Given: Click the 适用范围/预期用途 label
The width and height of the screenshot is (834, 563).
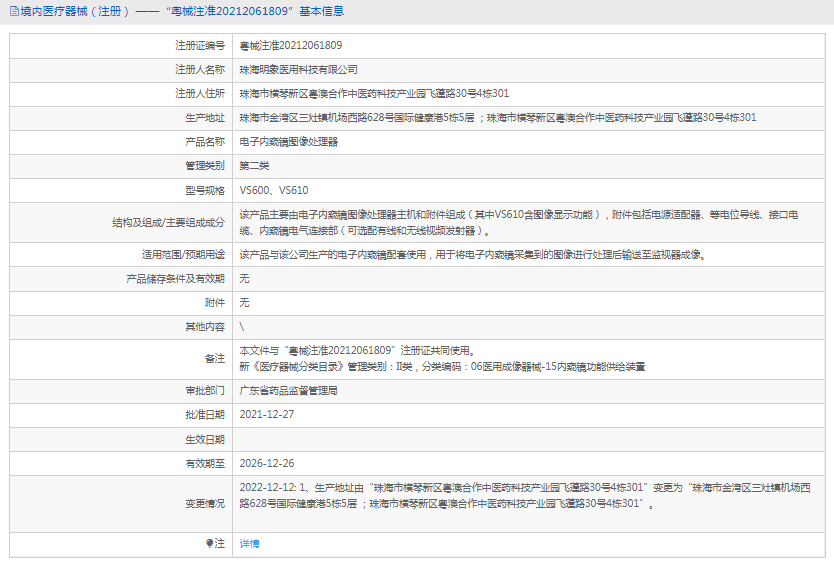Looking at the screenshot, I should 184,255.
